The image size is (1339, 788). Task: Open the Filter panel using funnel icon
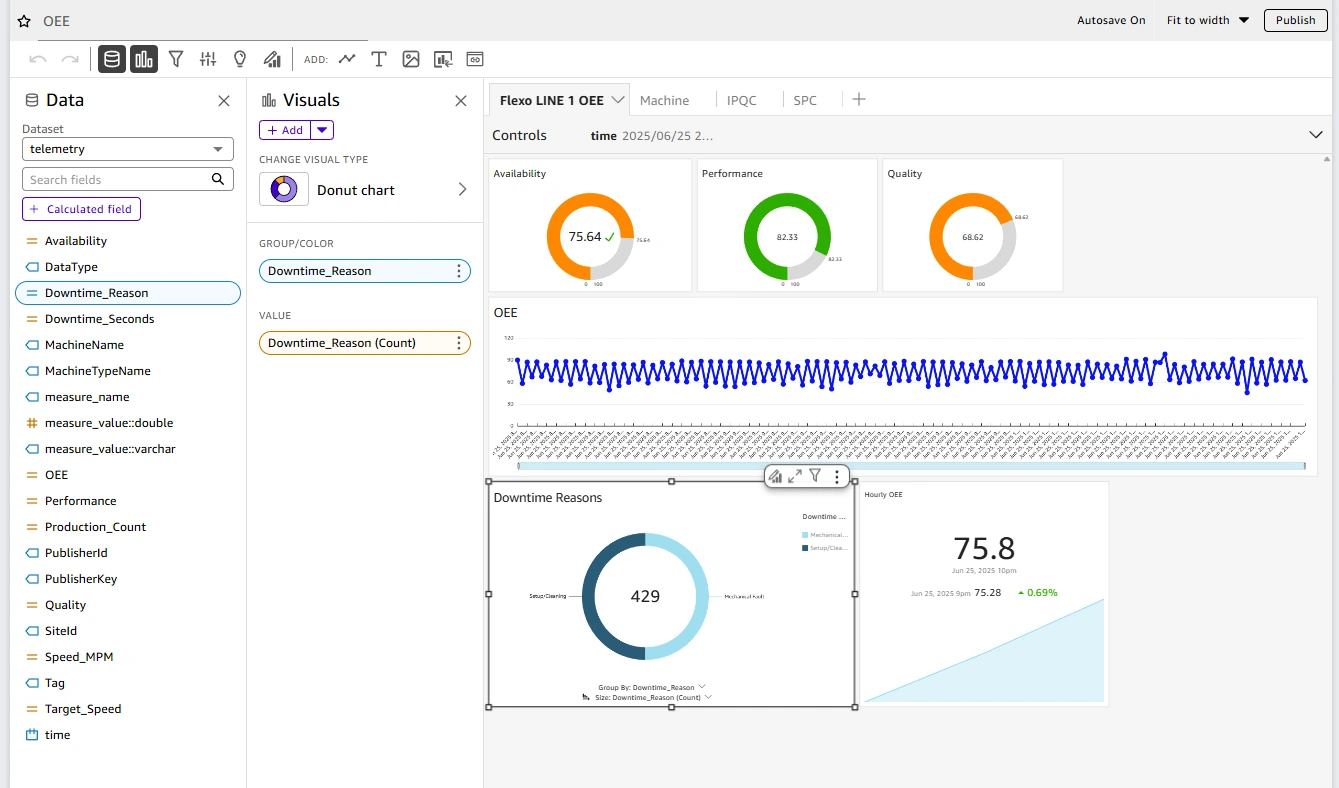point(176,59)
